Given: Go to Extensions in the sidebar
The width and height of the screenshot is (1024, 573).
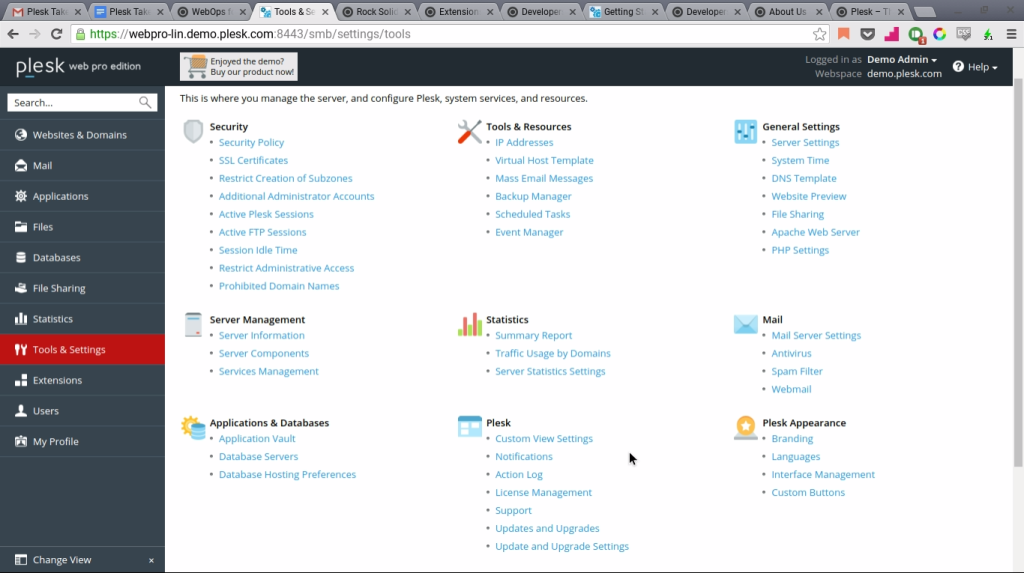Looking at the screenshot, I should click(x=57, y=380).
